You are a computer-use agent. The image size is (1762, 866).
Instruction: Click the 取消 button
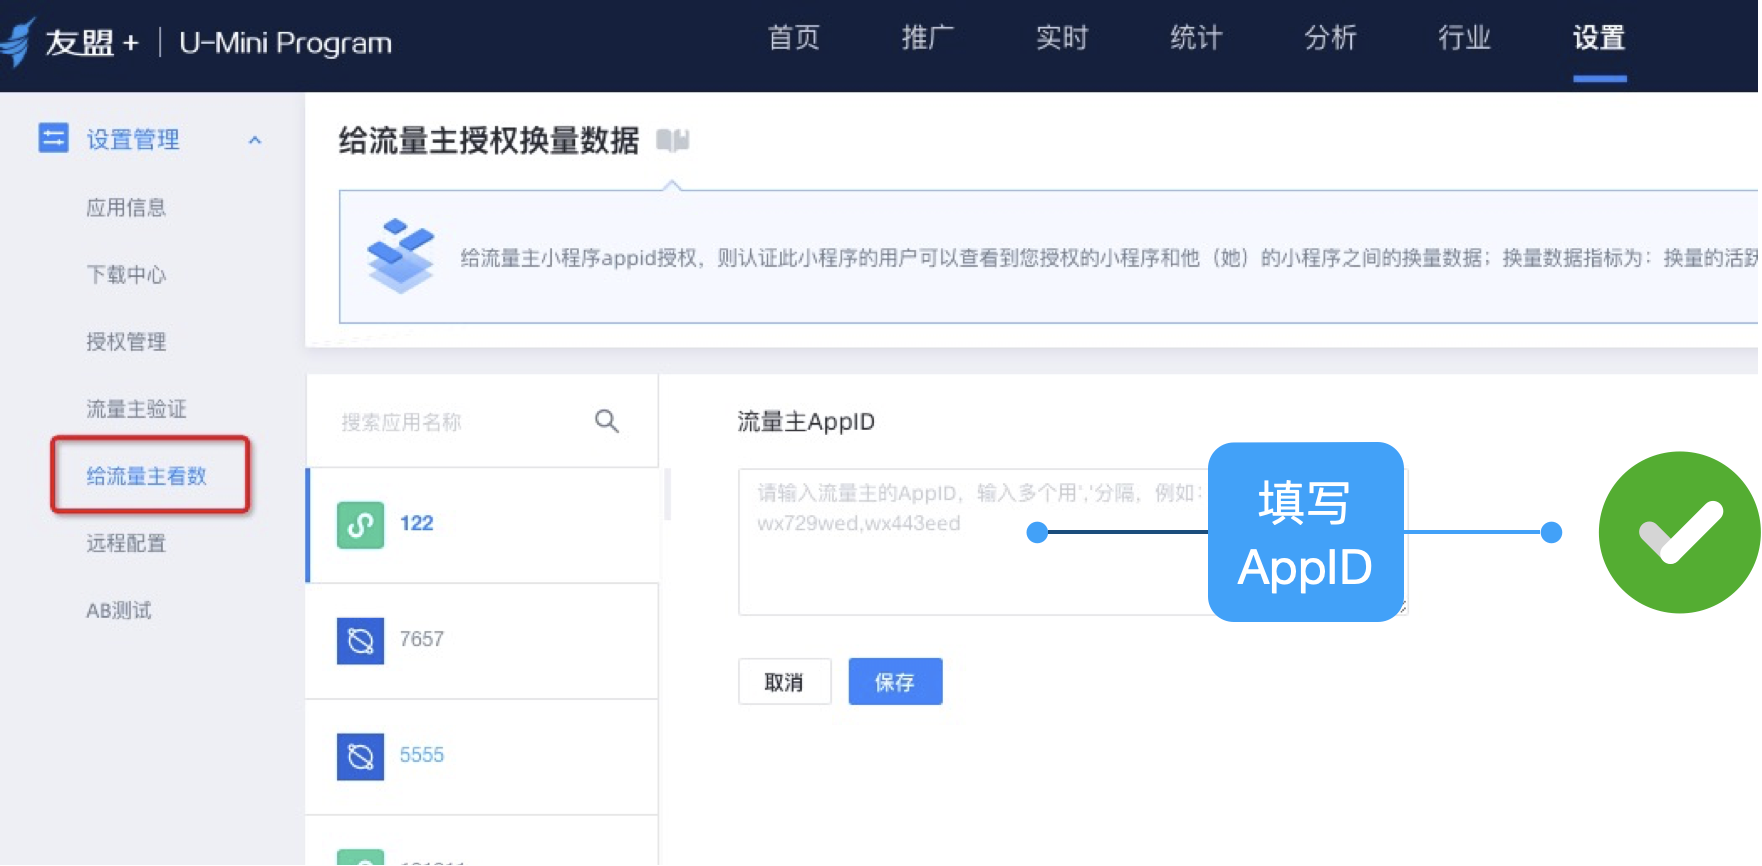coord(784,681)
